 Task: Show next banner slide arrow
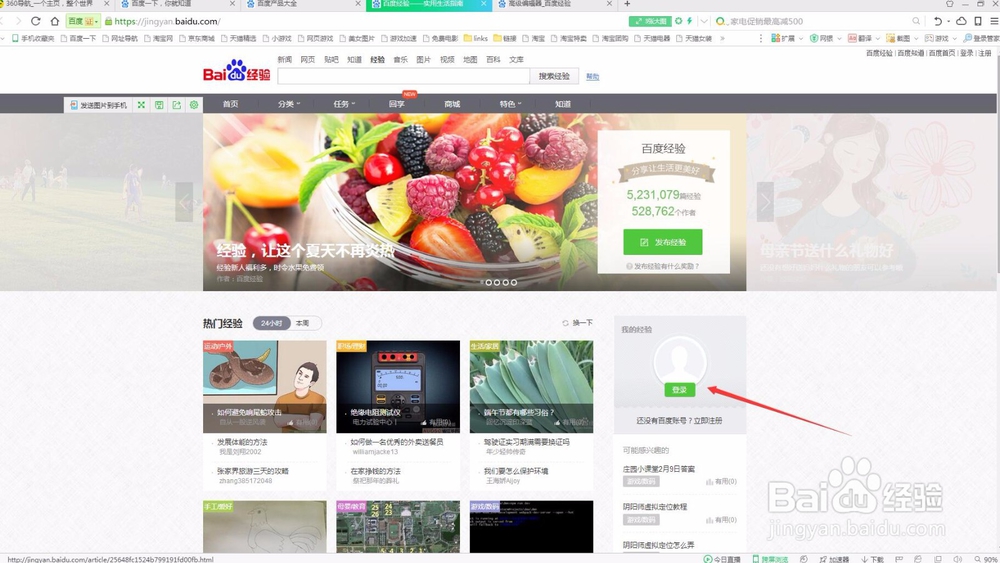pyautogui.click(x=765, y=201)
